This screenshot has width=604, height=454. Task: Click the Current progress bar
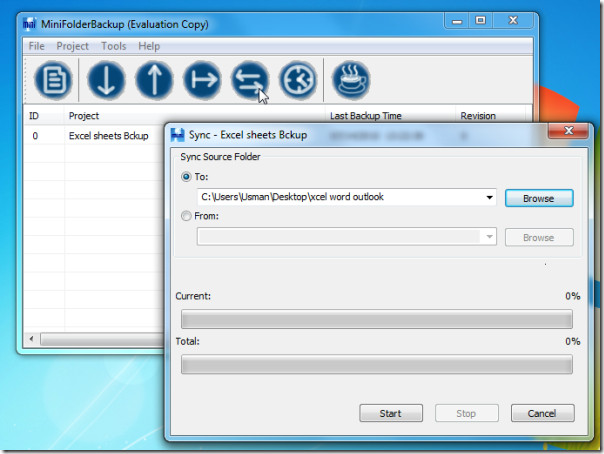377,319
